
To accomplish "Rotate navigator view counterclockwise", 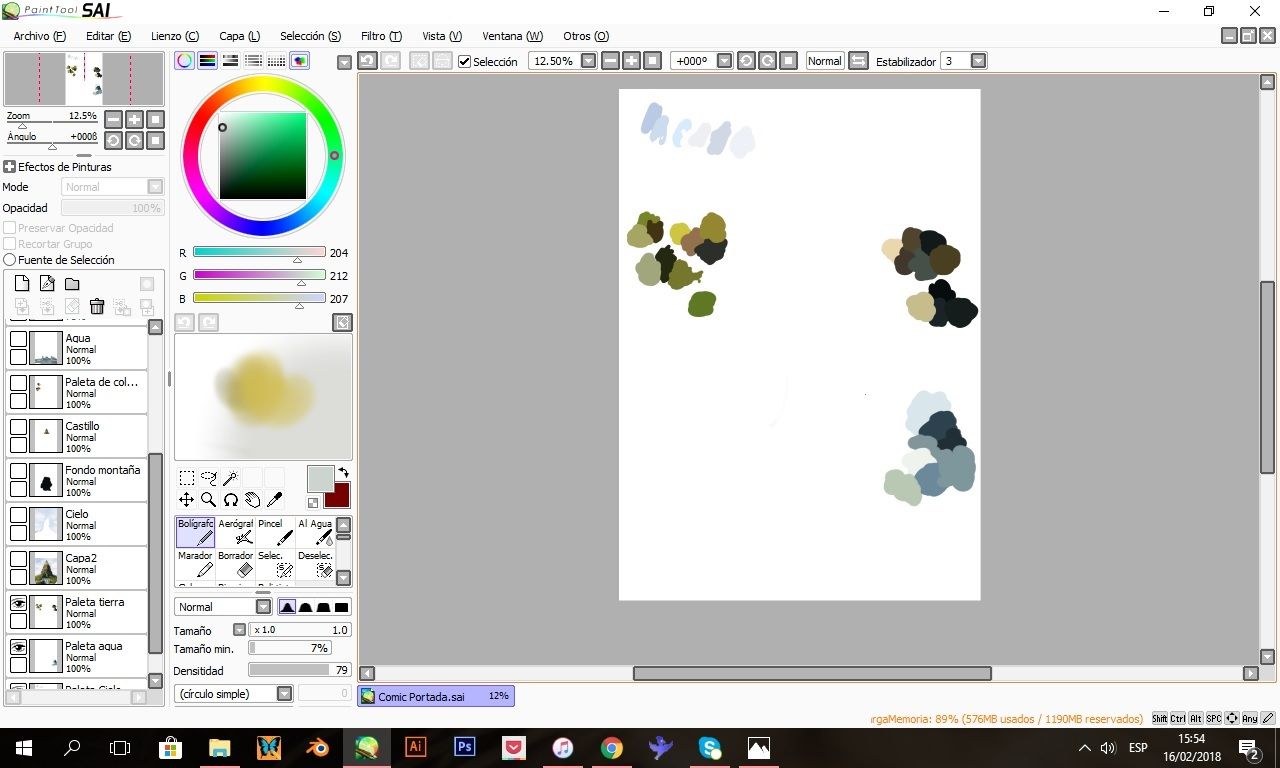I will [113, 140].
